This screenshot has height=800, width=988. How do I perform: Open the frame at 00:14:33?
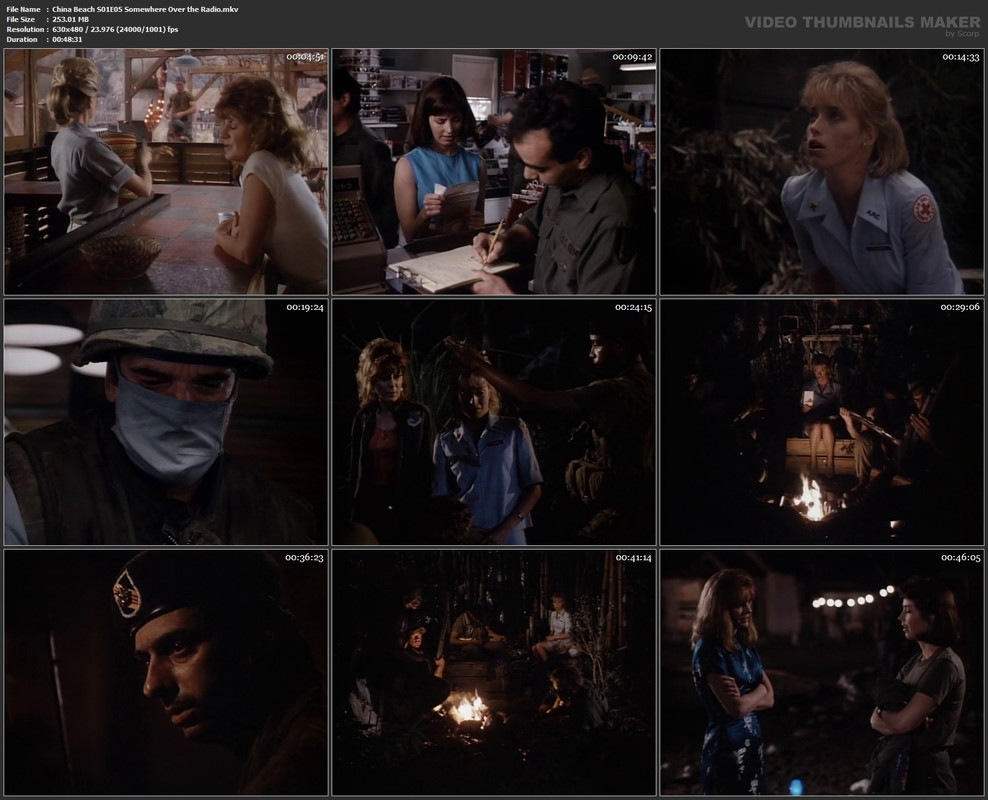(822, 172)
